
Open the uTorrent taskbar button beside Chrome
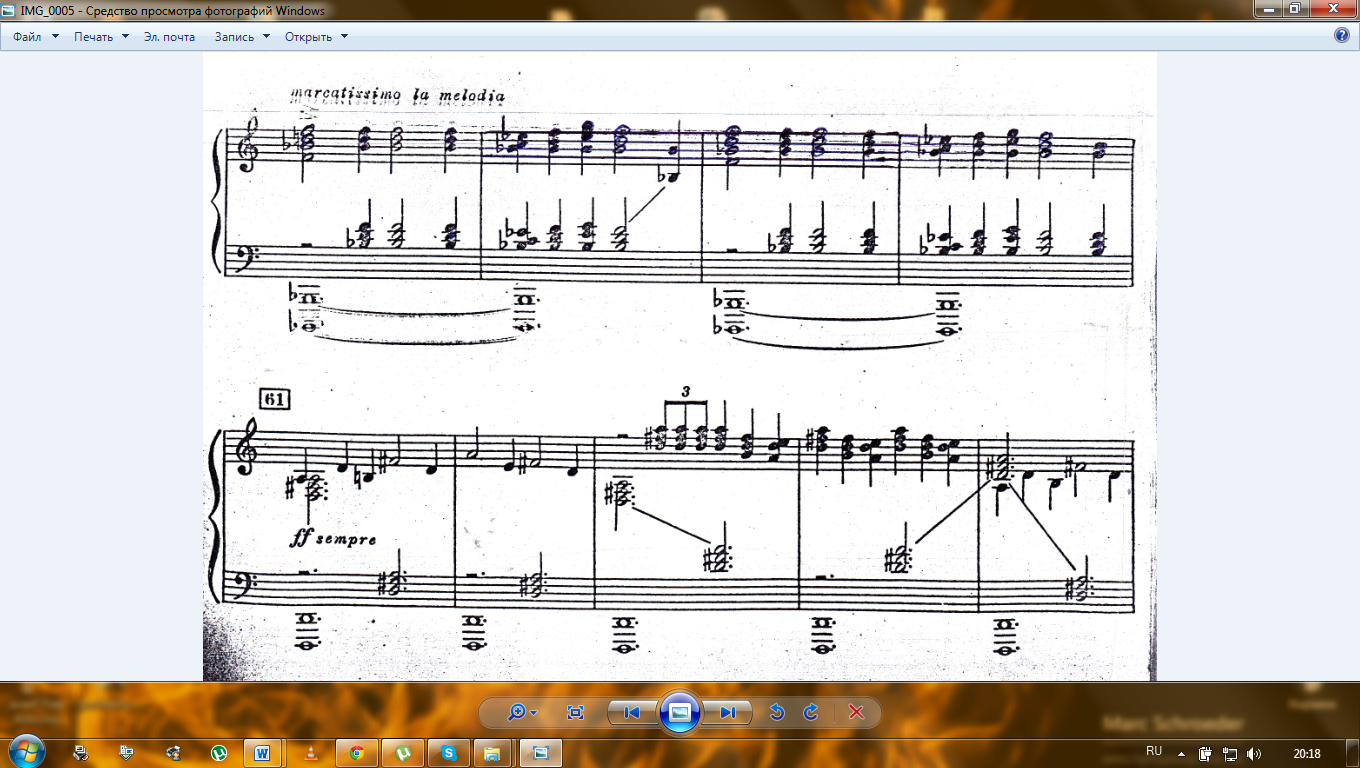click(x=403, y=752)
